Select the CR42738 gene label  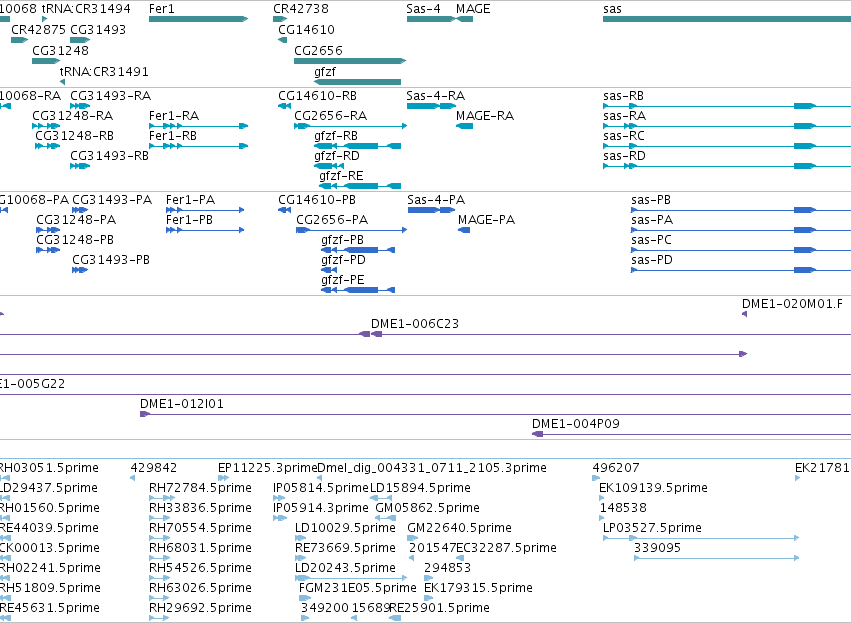point(301,9)
